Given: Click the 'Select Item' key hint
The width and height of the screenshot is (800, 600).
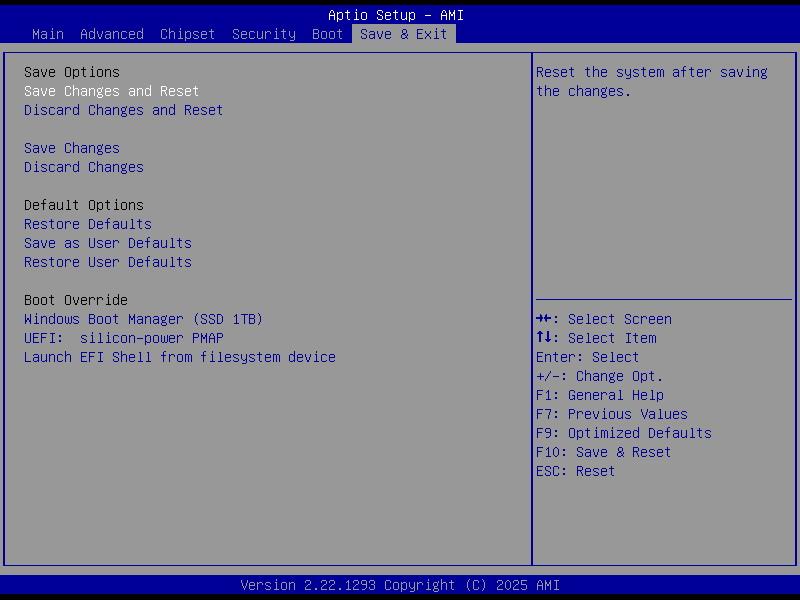Looking at the screenshot, I should [x=596, y=338].
